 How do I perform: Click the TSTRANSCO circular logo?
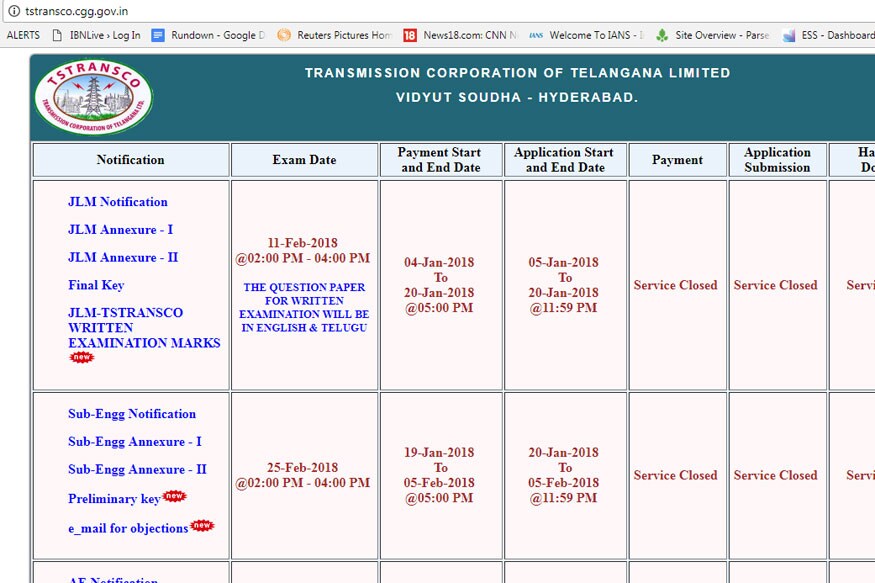click(93, 94)
